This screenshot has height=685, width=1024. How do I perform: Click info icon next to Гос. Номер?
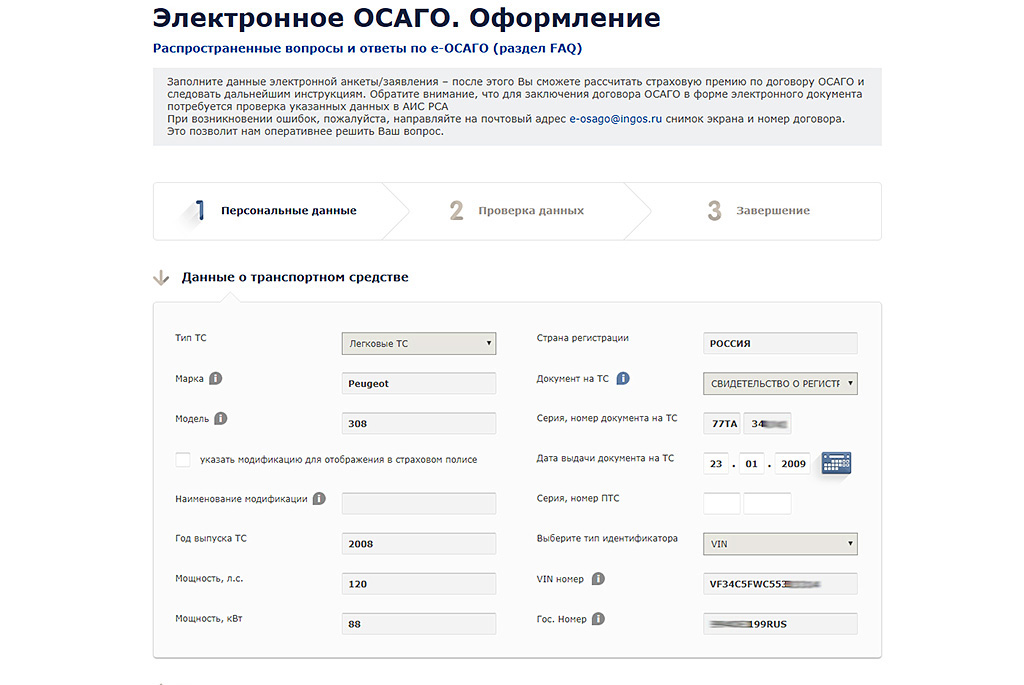point(598,619)
